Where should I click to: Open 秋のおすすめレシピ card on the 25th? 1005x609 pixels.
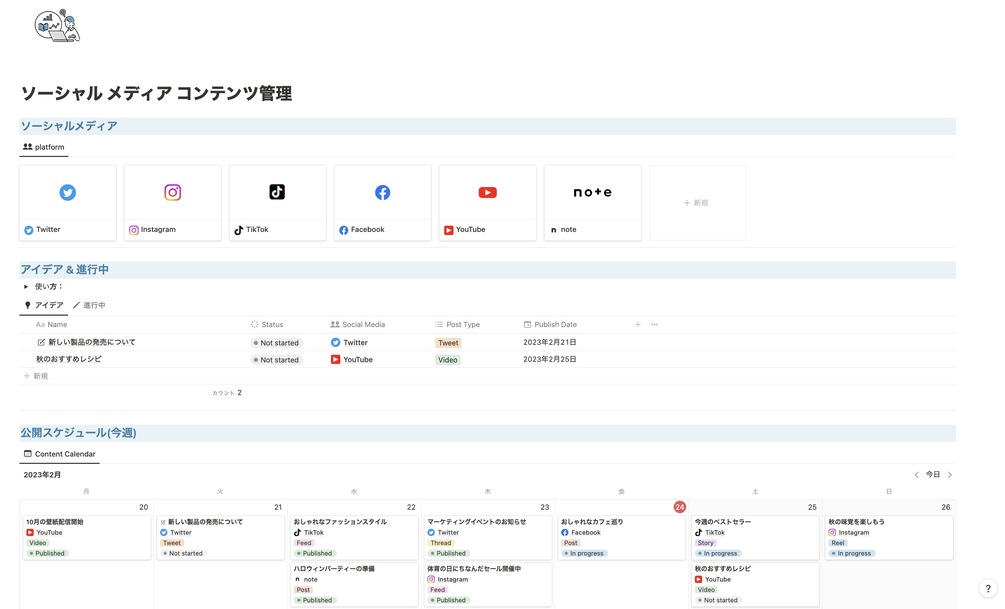755,585
